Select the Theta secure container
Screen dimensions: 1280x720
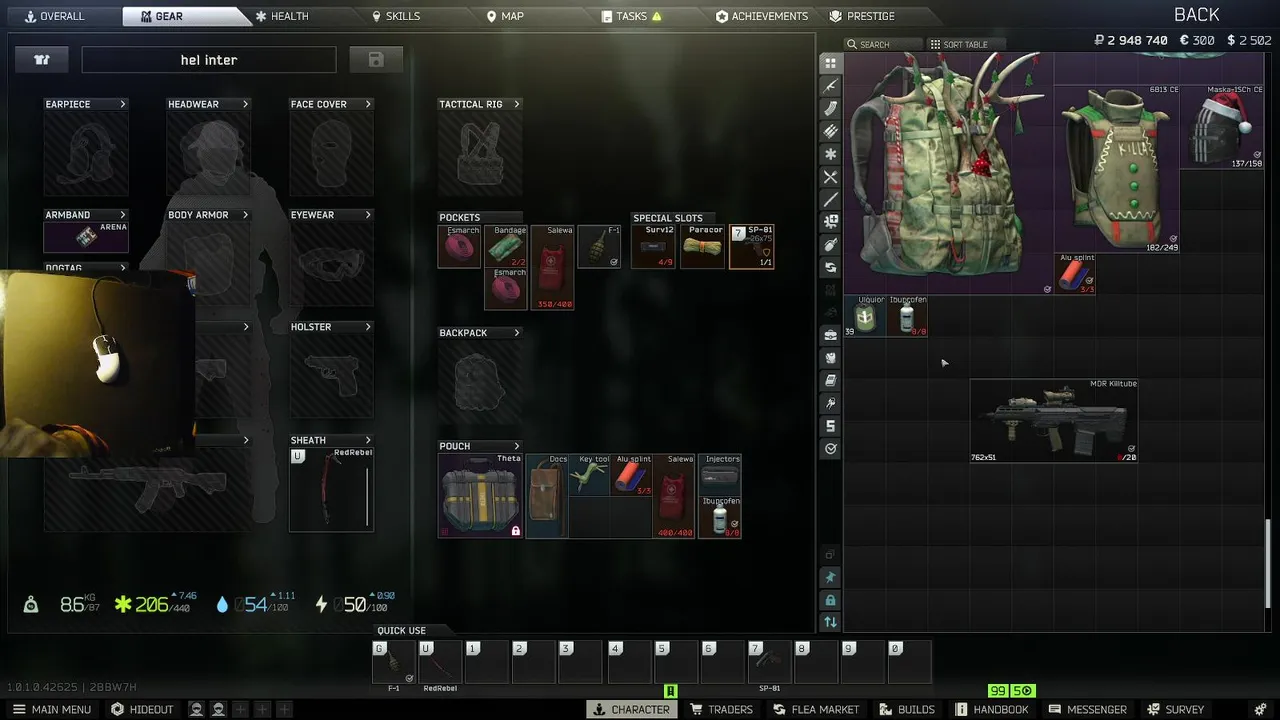481,496
